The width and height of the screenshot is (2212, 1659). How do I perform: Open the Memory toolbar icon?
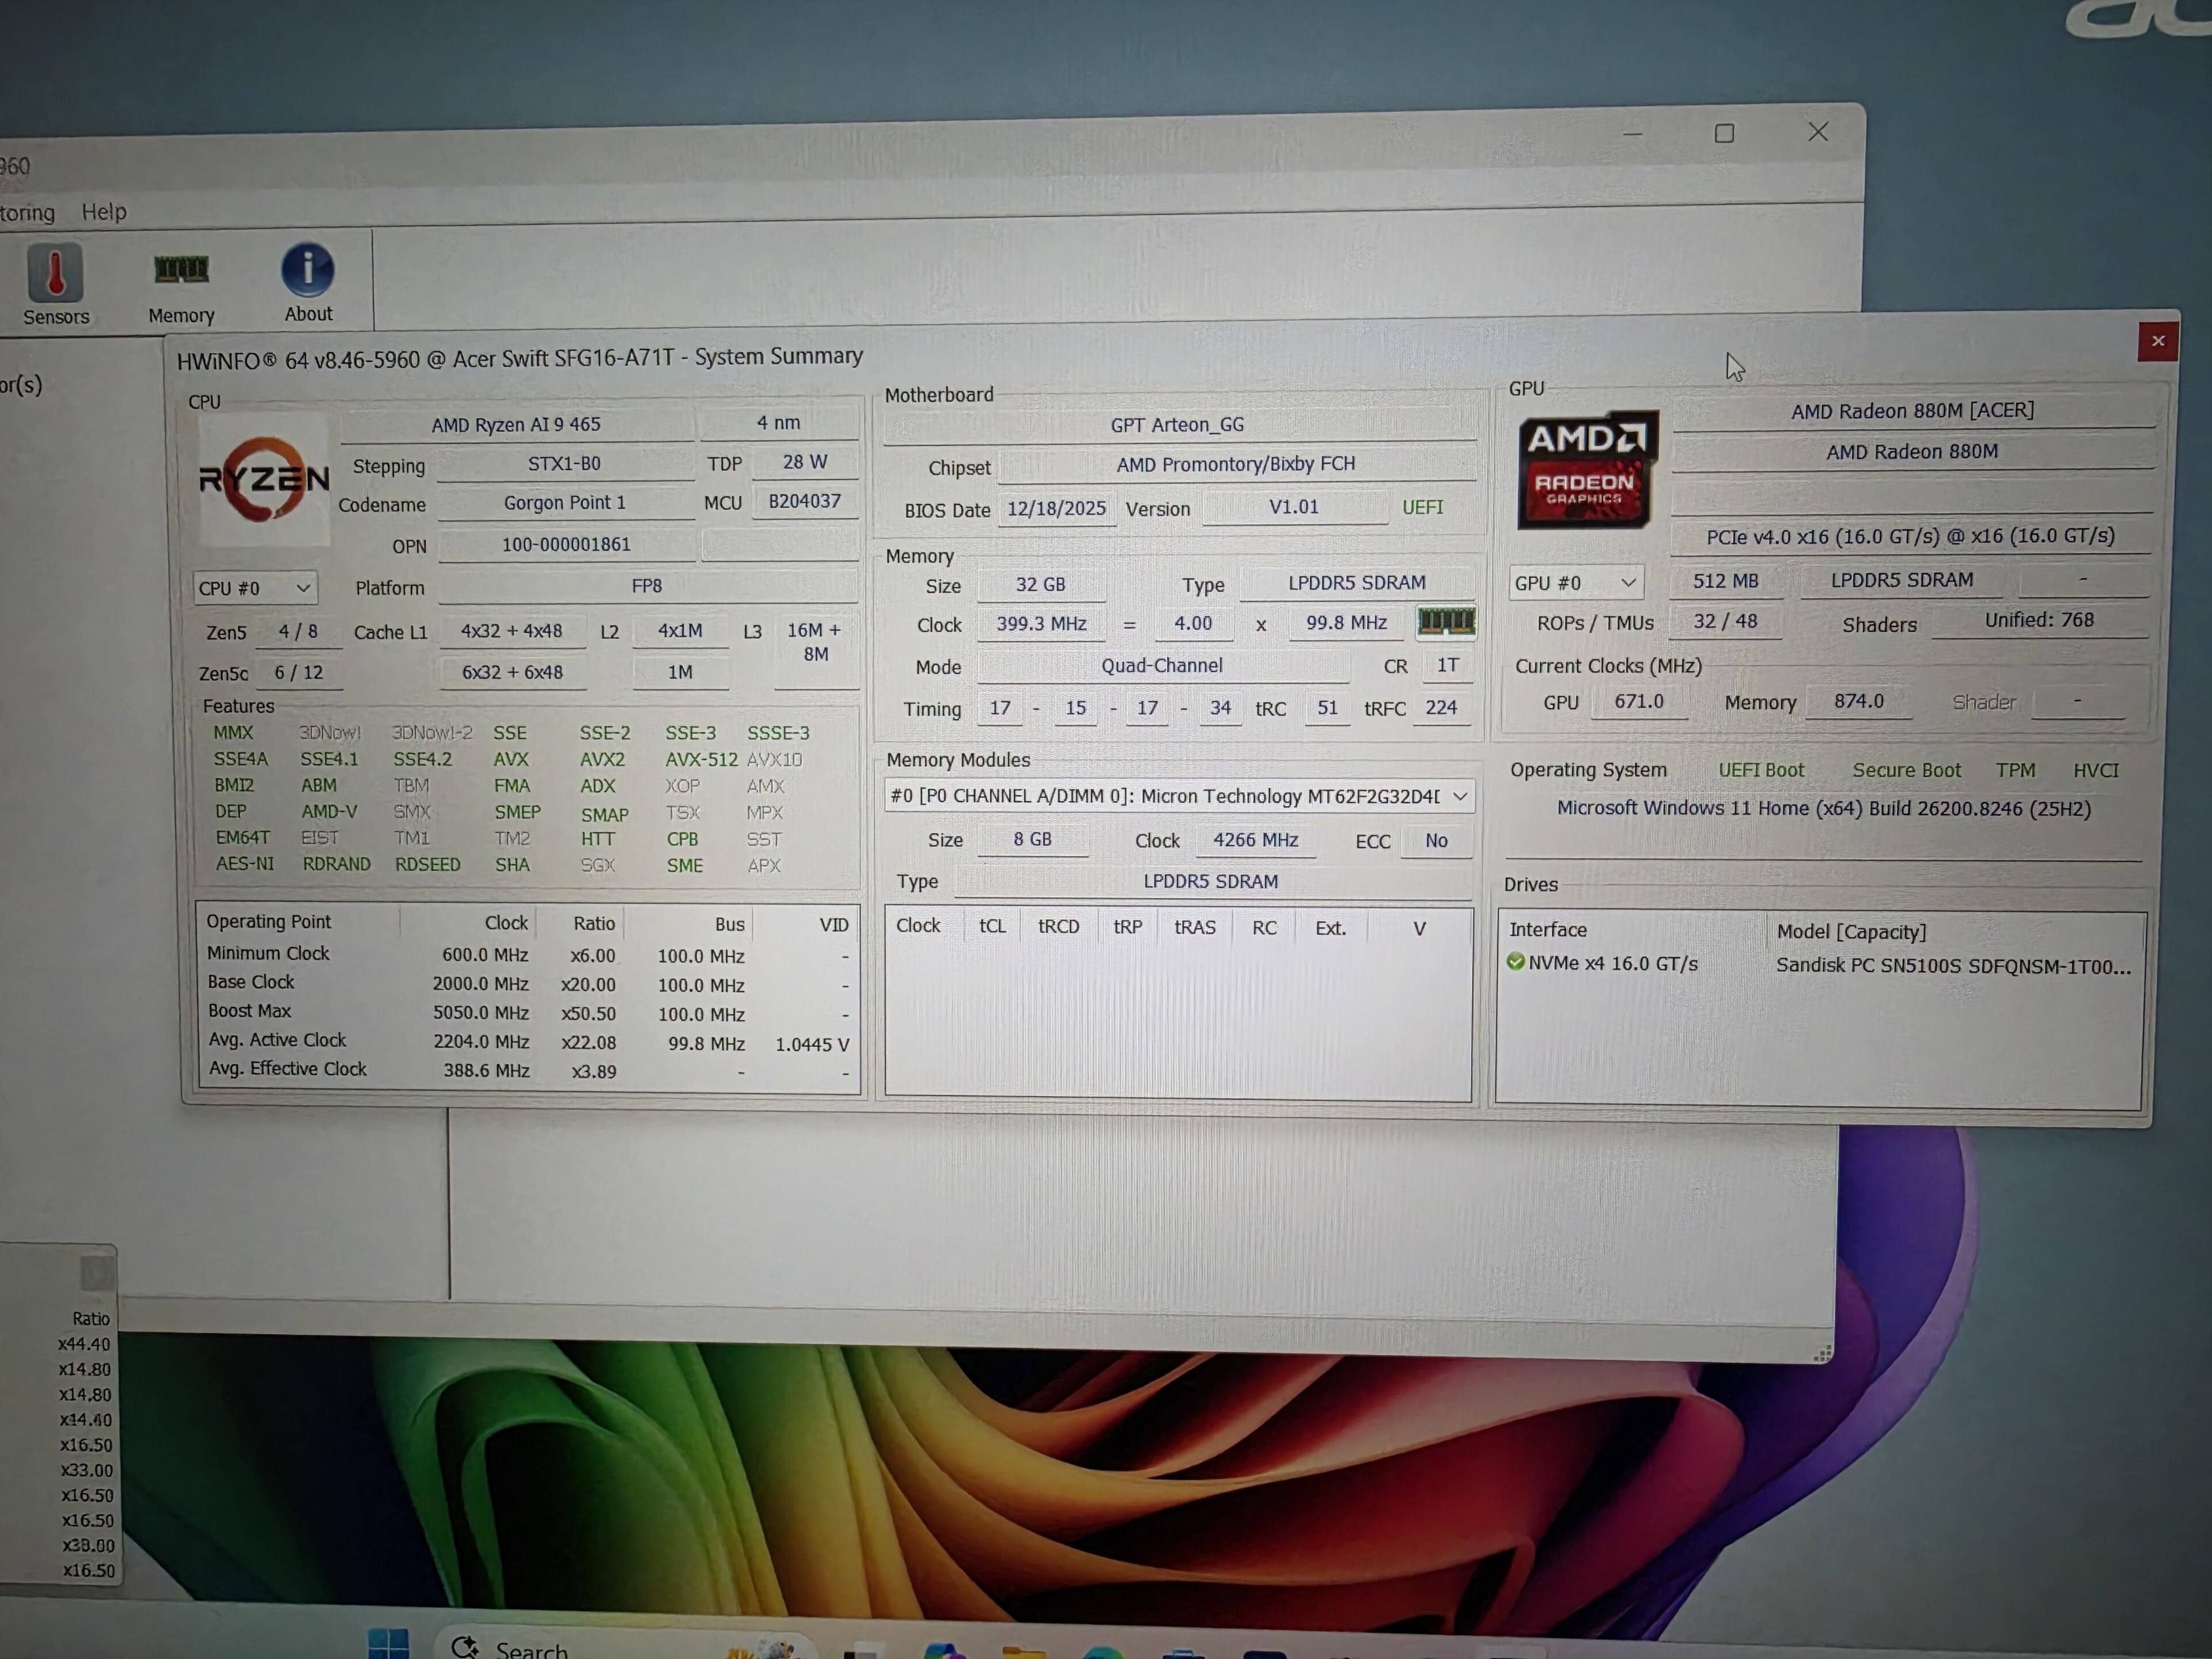(x=181, y=270)
